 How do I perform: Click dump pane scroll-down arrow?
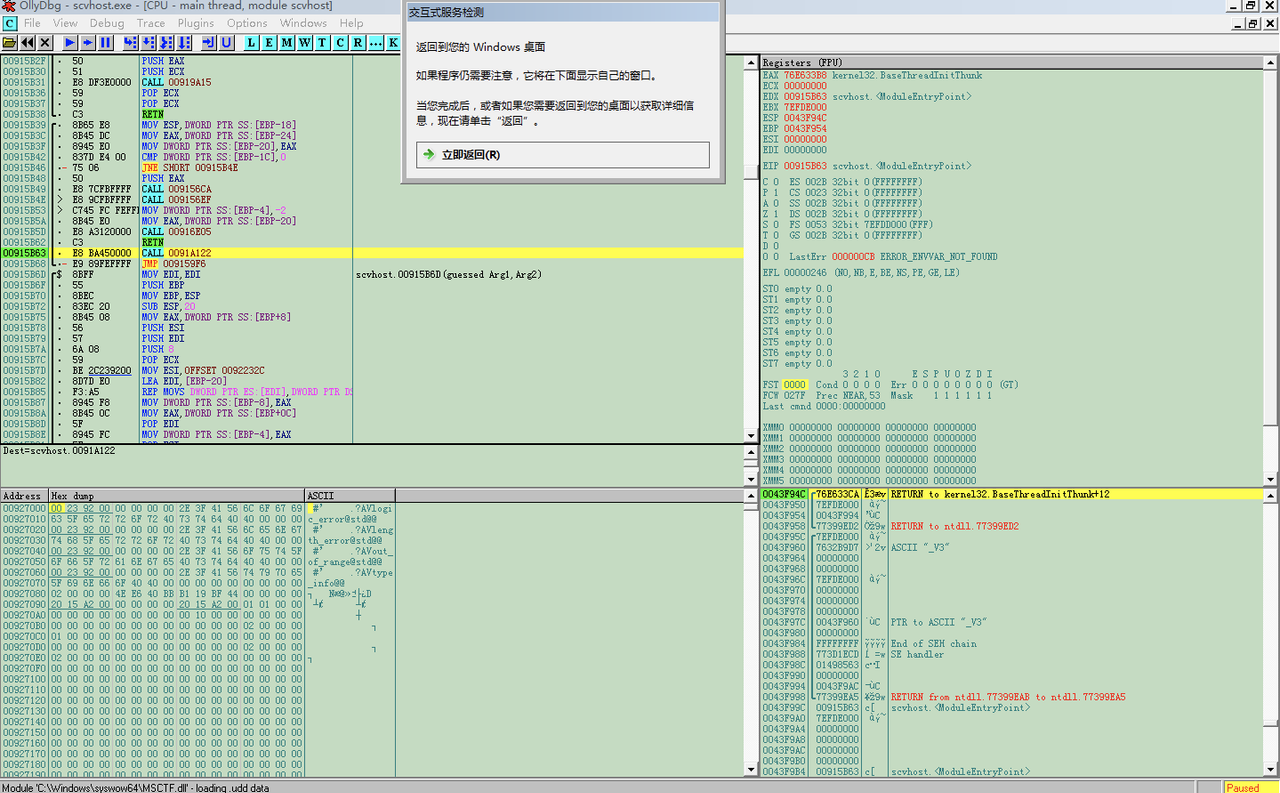(750, 770)
